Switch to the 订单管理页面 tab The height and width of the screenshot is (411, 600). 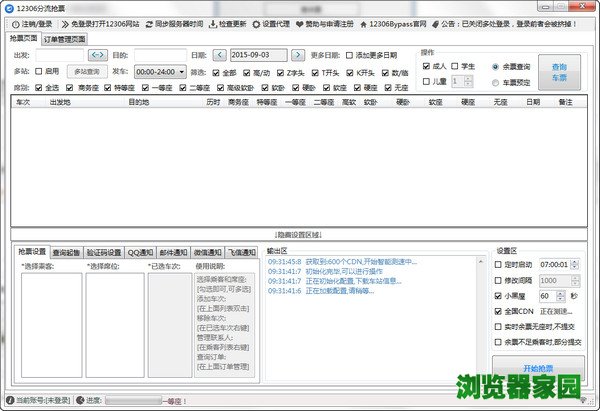click(x=64, y=39)
